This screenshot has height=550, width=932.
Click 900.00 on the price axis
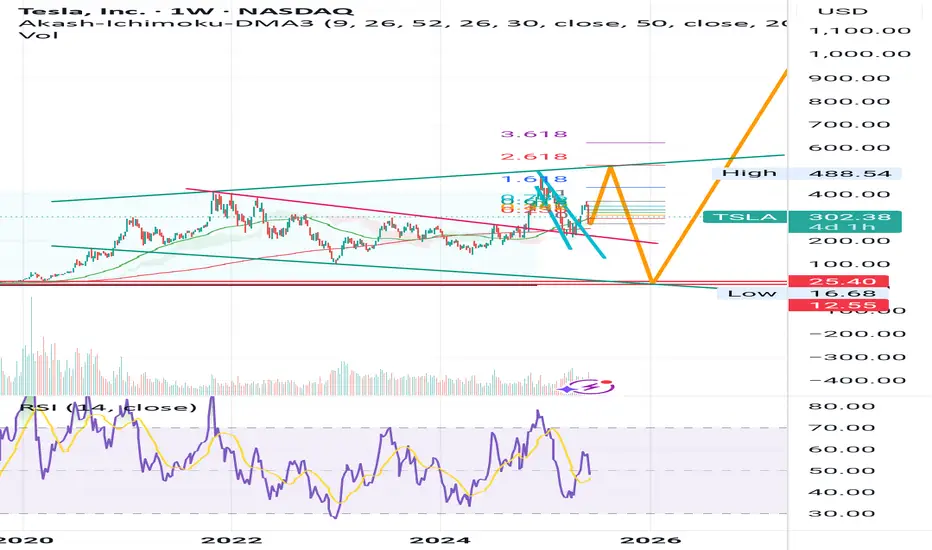coord(849,78)
